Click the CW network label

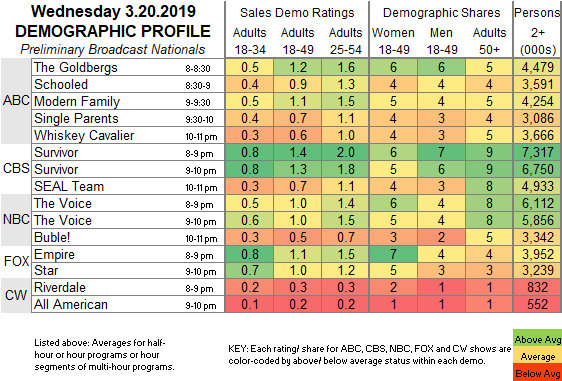click(x=16, y=295)
